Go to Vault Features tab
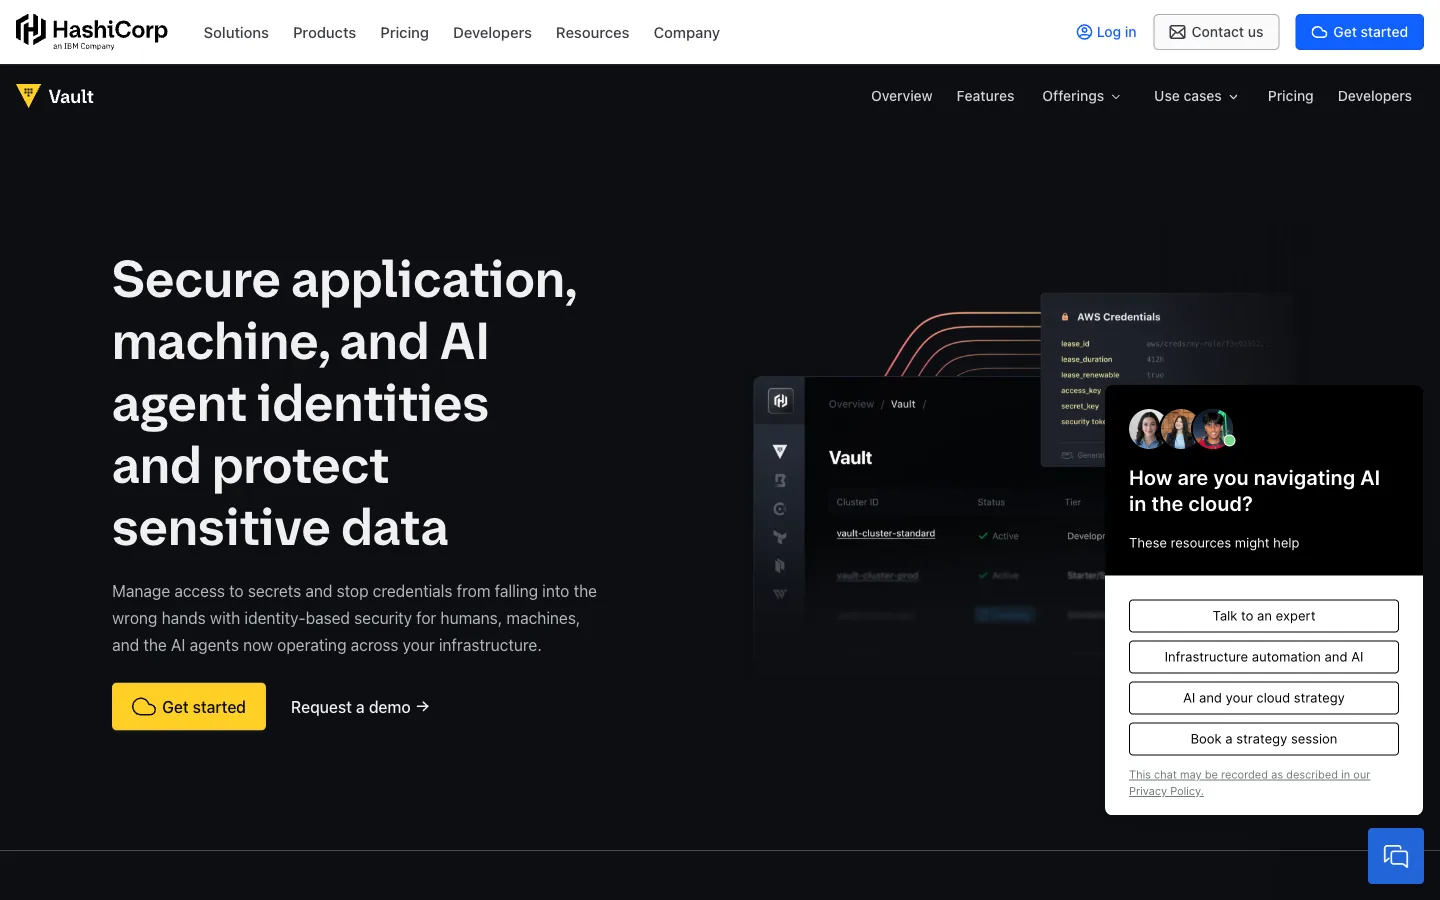Viewport: 1440px width, 900px height. (x=985, y=96)
